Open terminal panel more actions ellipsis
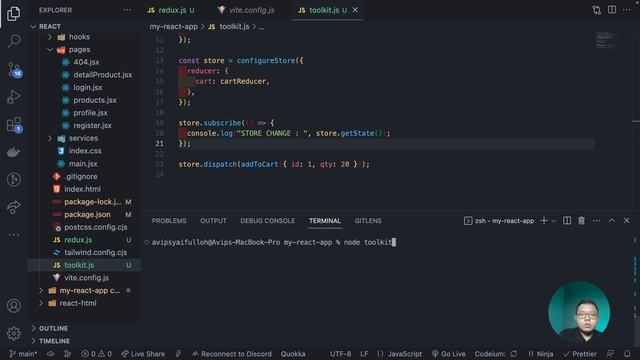The image size is (640, 360). (x=596, y=220)
